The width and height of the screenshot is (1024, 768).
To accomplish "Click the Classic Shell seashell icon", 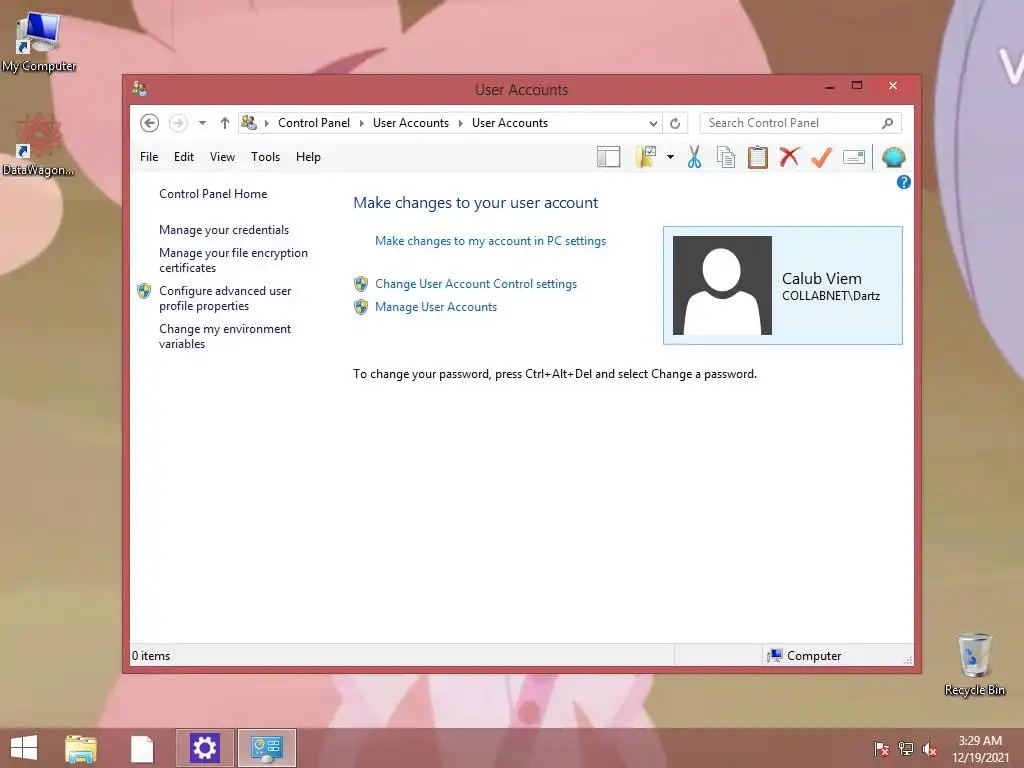I will (893, 157).
